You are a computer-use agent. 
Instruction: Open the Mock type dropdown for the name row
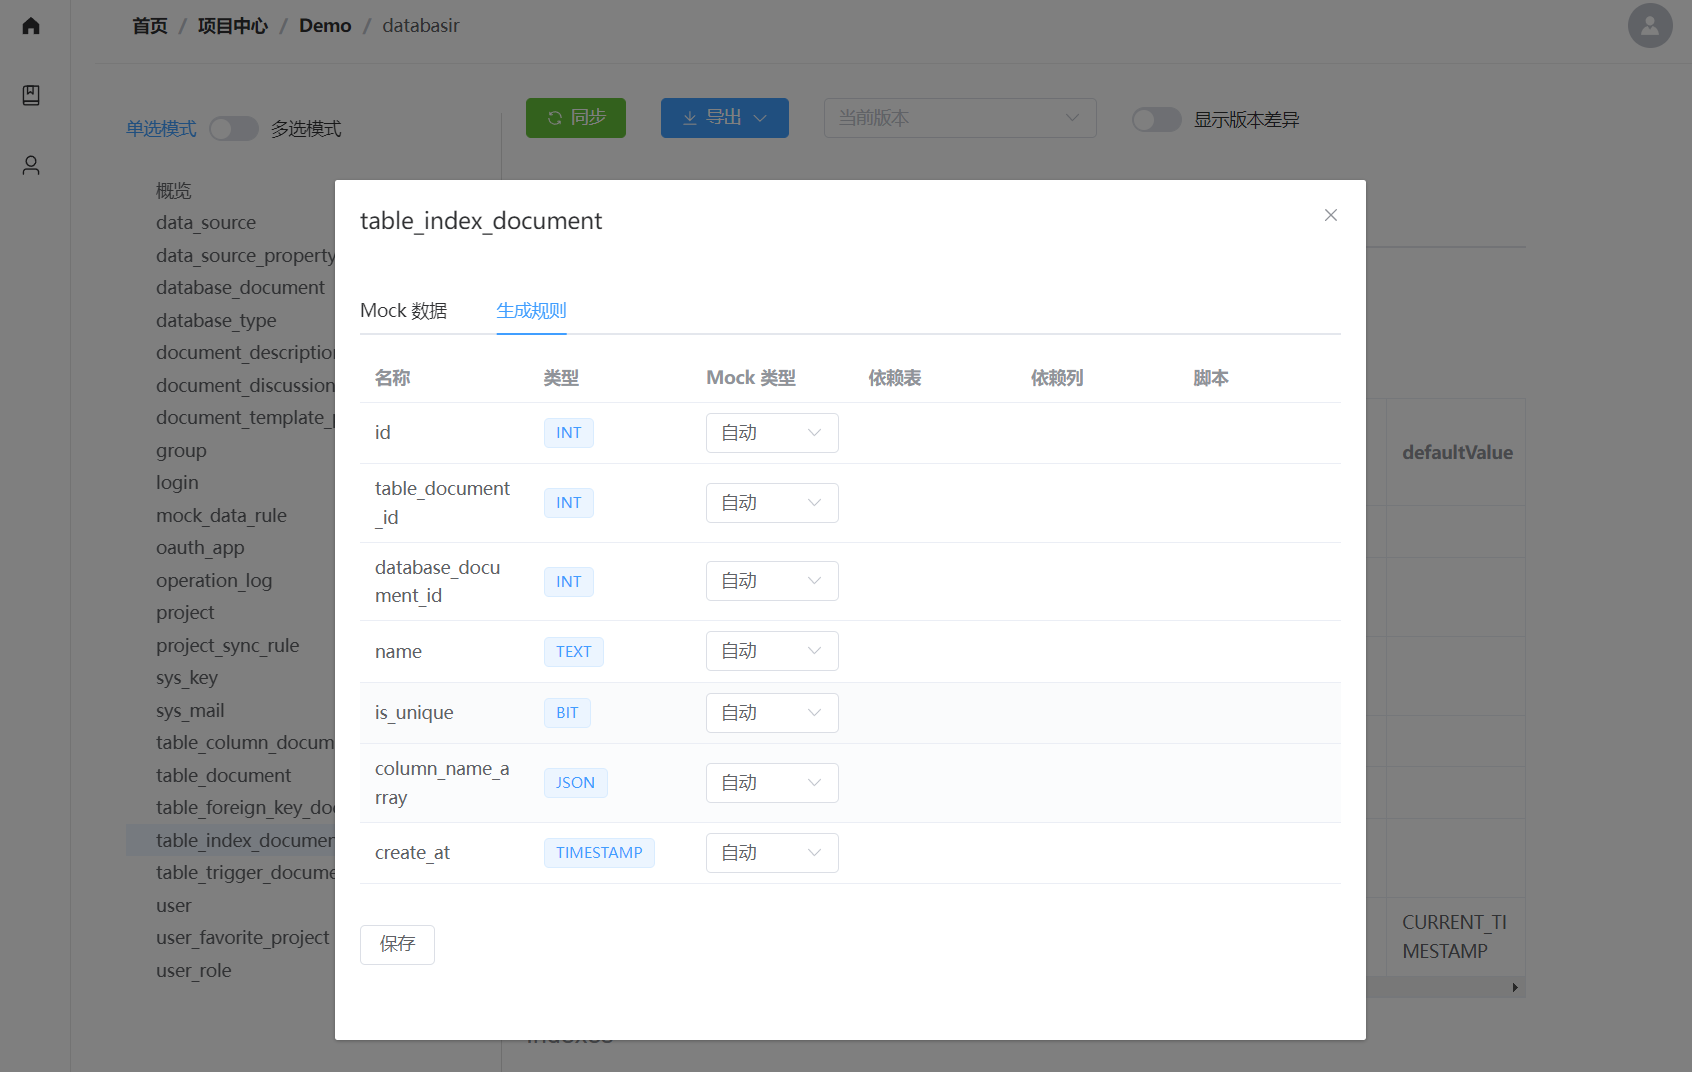pyautogui.click(x=771, y=651)
